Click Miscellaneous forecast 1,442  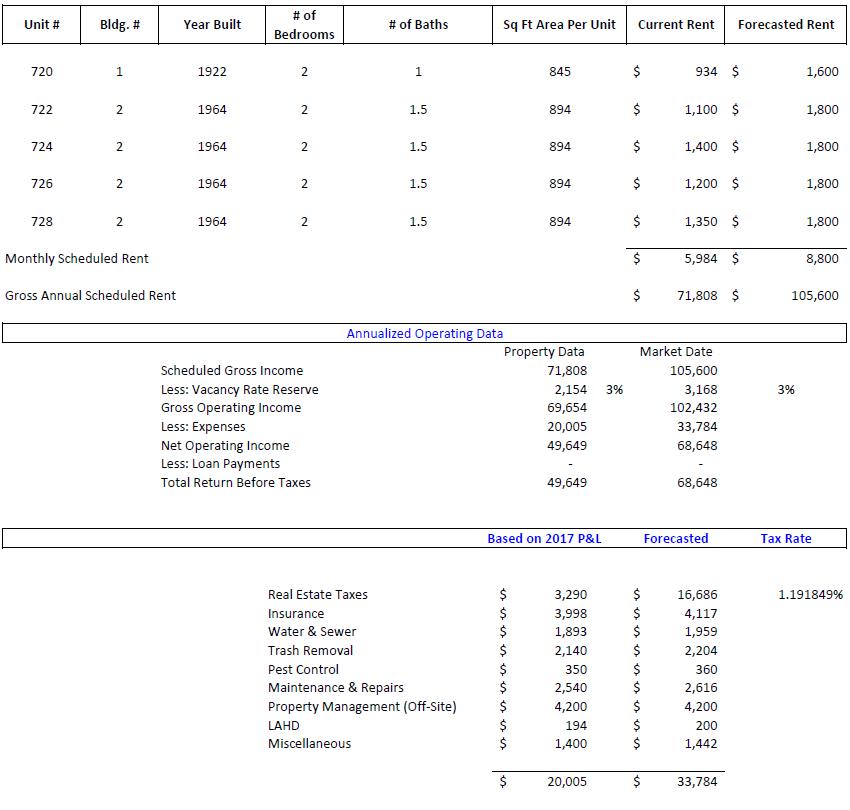pyautogui.click(x=701, y=743)
